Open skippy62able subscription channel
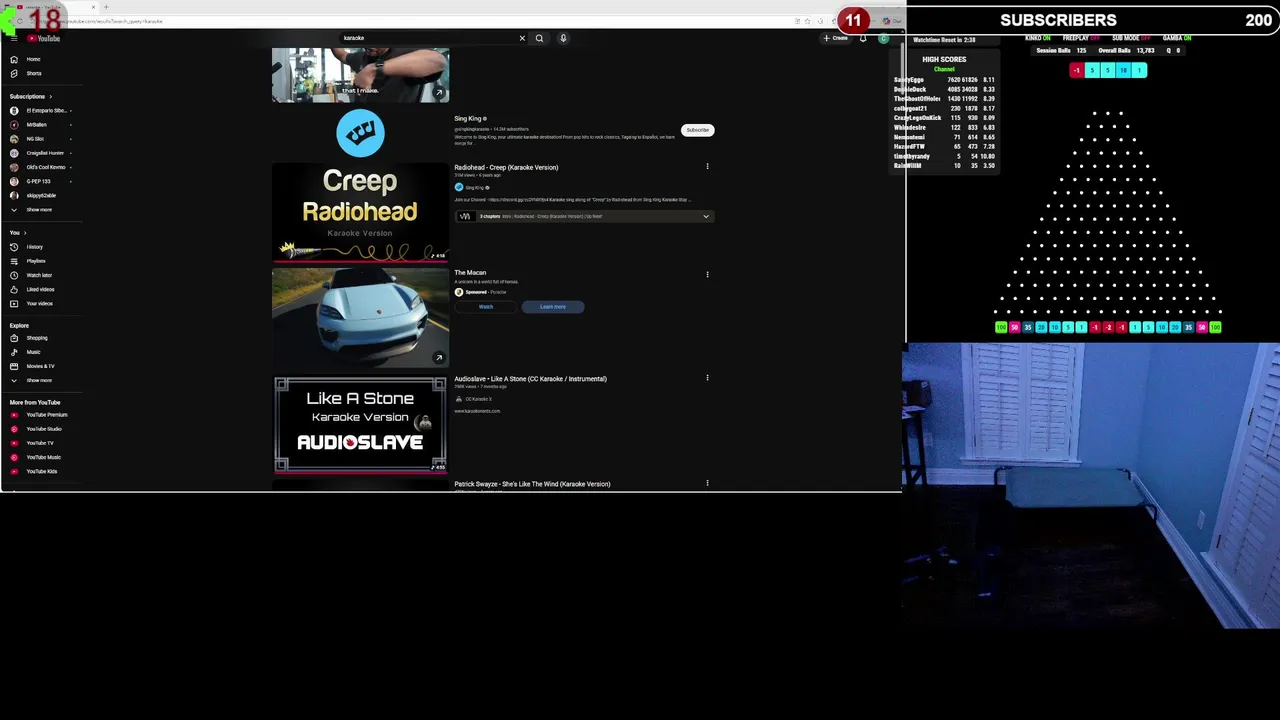Screen dimensions: 1280x720 [x=41, y=195]
